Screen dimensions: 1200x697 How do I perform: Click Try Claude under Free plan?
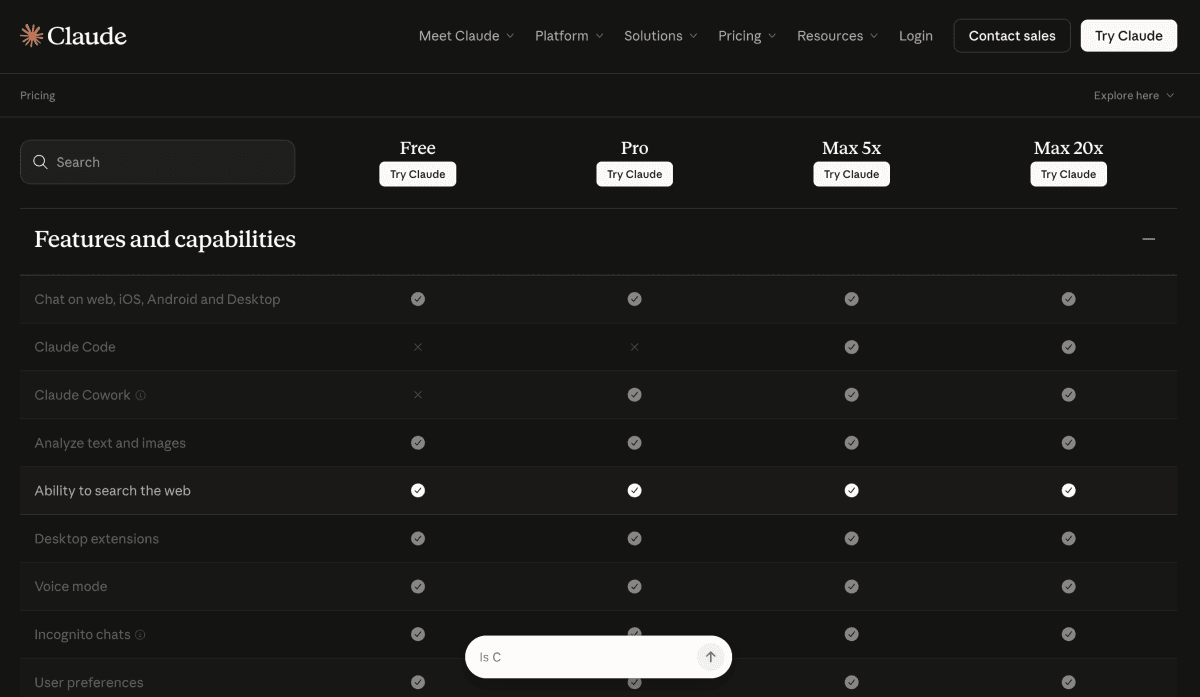[x=418, y=174]
